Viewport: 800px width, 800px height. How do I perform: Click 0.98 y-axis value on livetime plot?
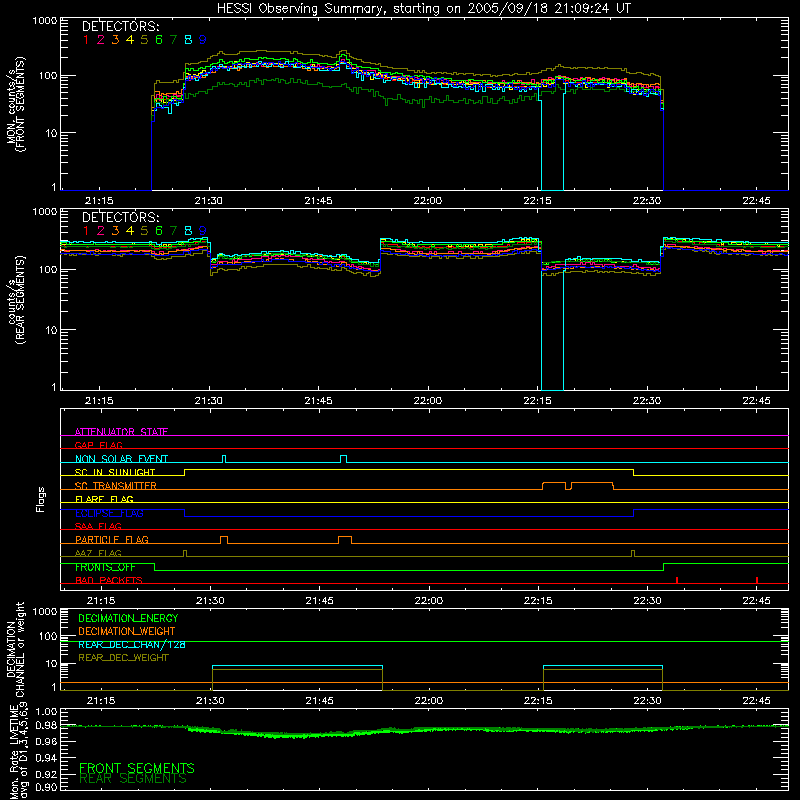click(x=46, y=726)
